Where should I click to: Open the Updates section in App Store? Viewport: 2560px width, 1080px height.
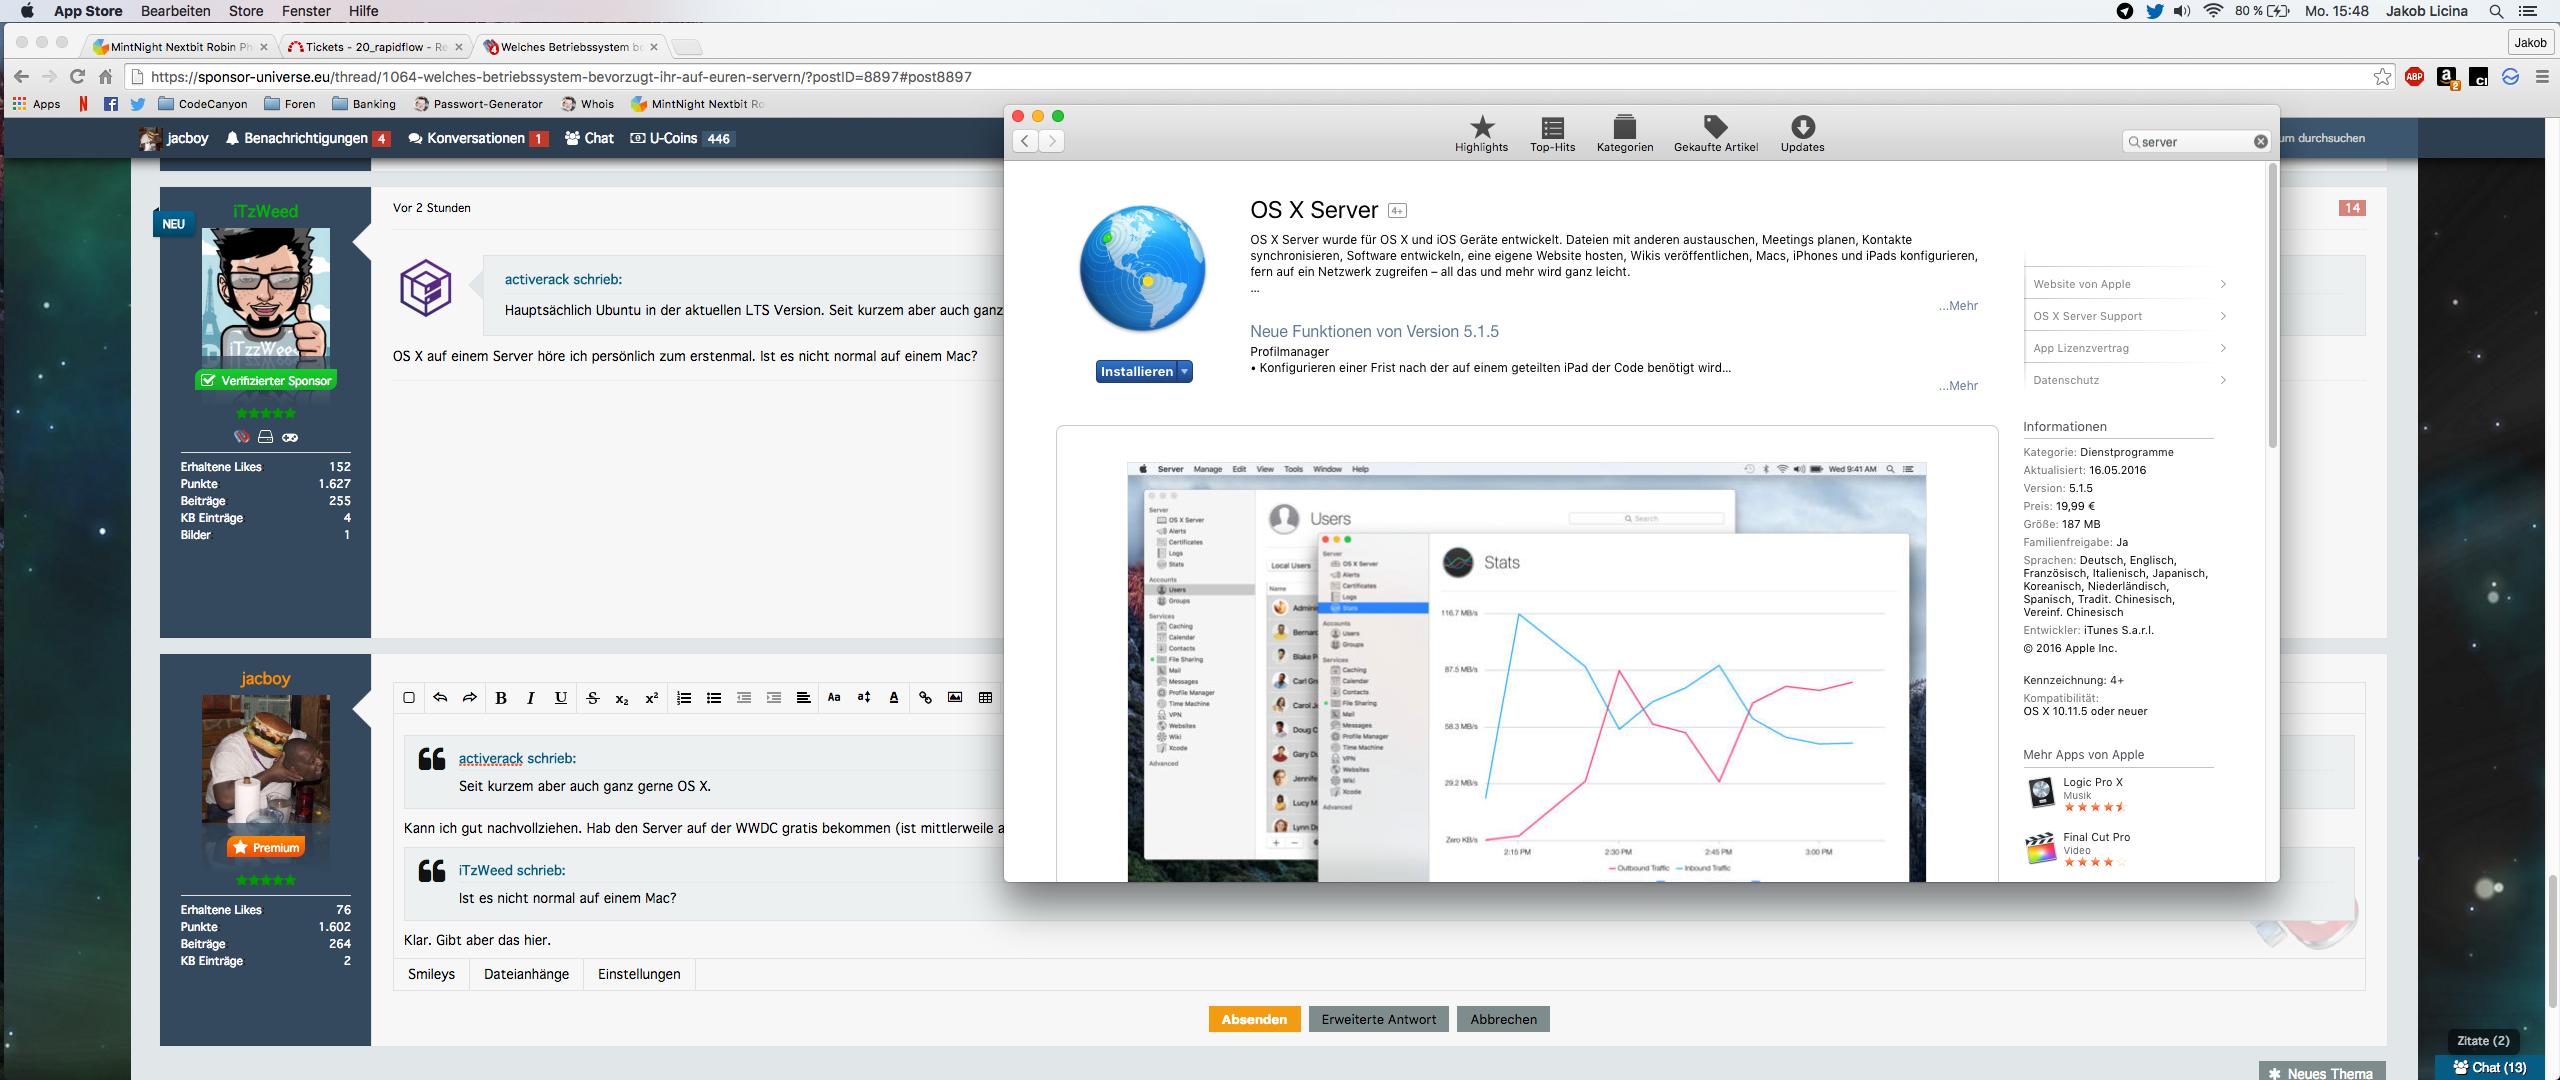(x=1802, y=128)
